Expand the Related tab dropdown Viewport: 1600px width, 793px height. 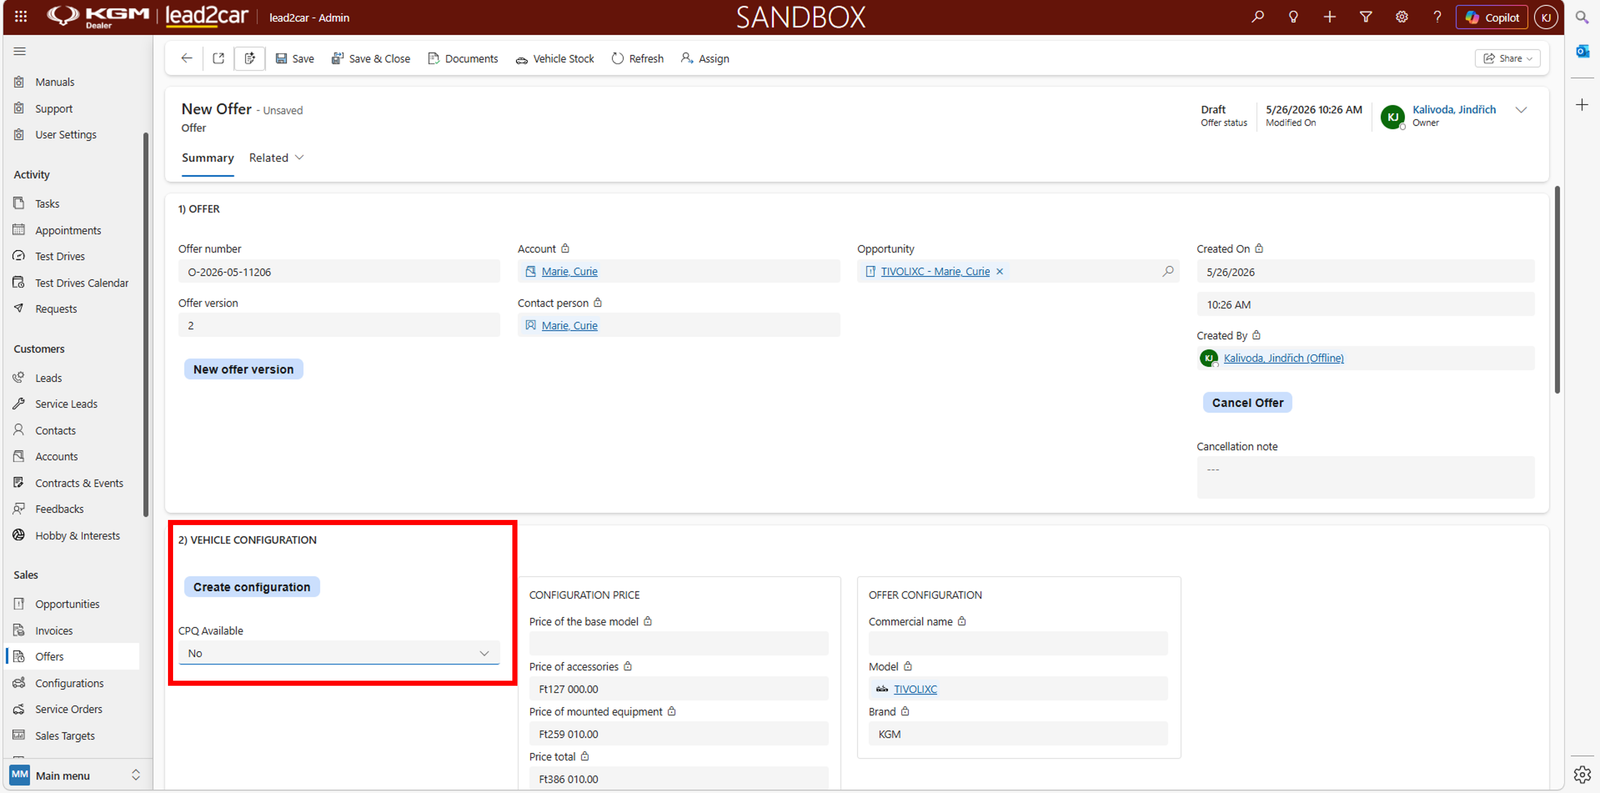[x=276, y=158]
